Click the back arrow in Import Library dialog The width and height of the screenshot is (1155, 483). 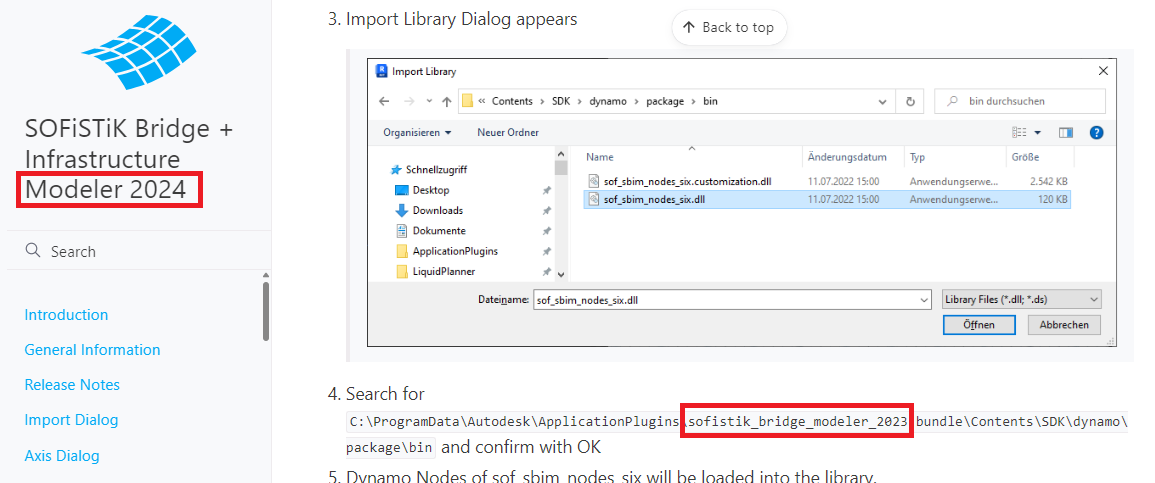(384, 102)
